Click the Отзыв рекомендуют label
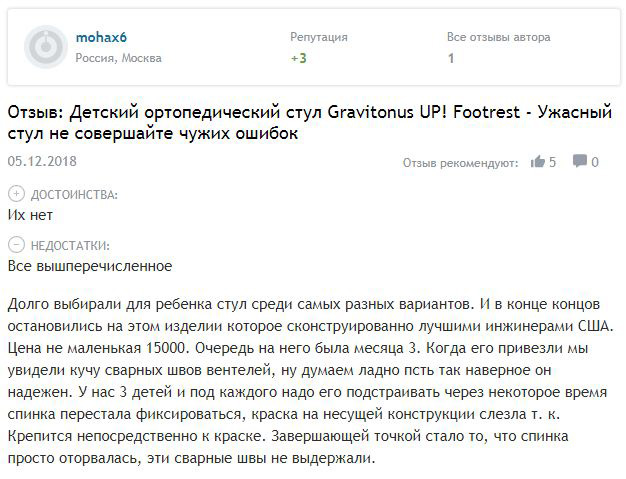The width and height of the screenshot is (626, 479). 460,162
